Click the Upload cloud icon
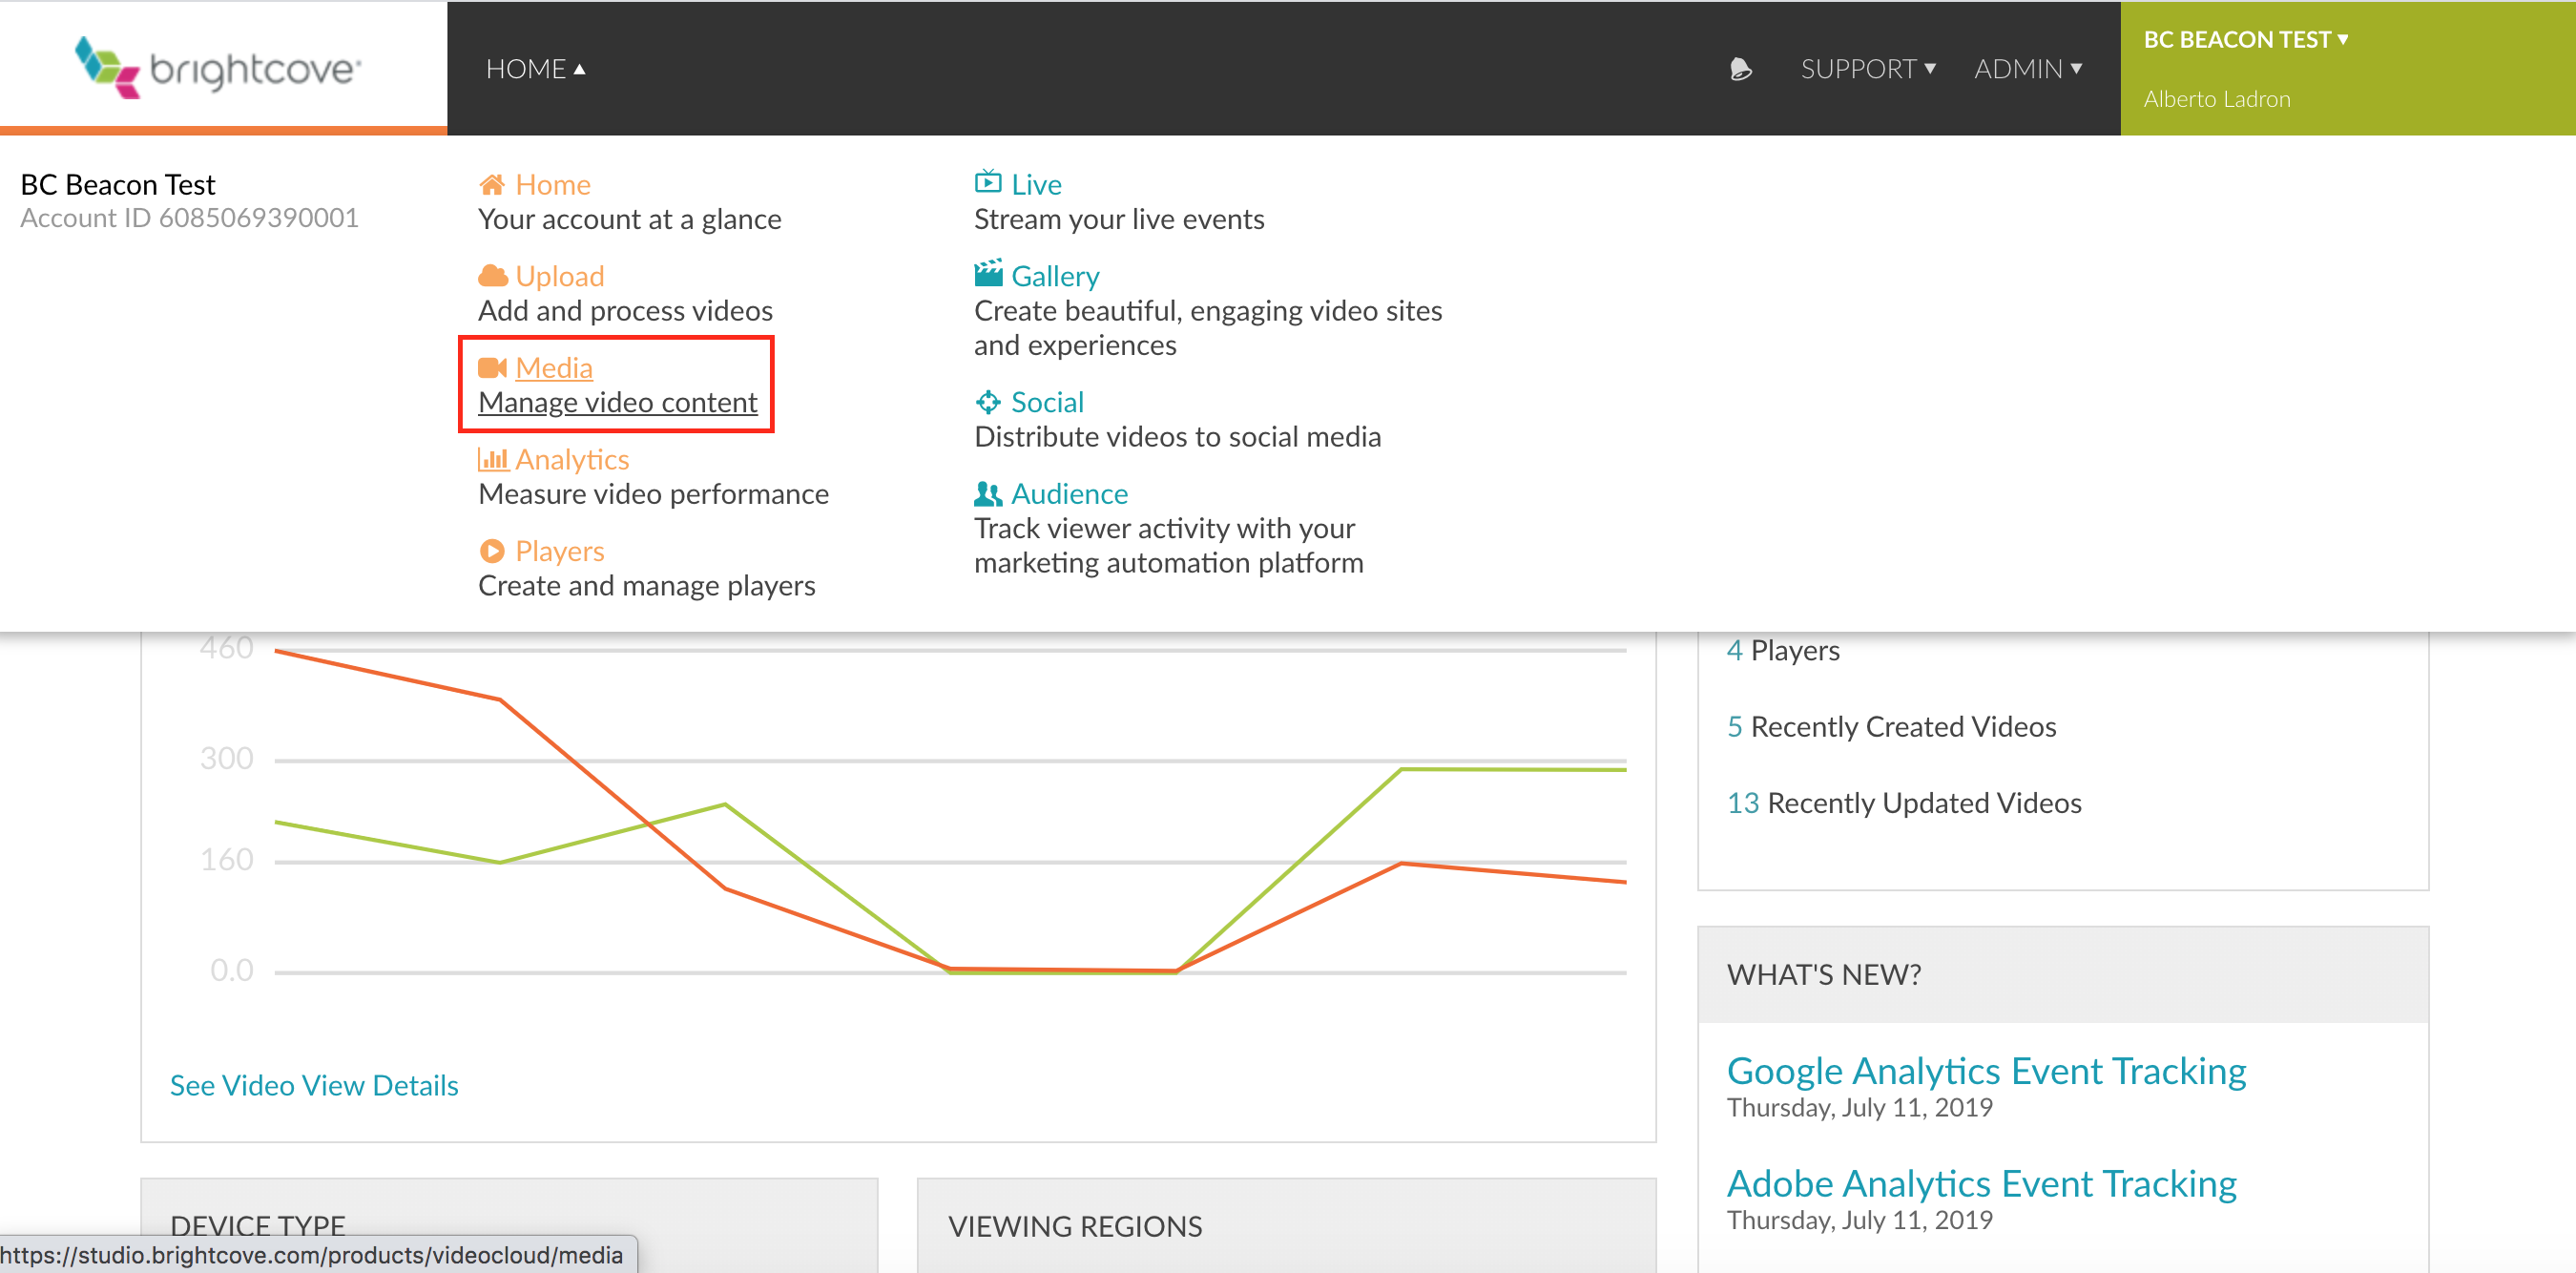This screenshot has width=2576, height=1273. (492, 276)
